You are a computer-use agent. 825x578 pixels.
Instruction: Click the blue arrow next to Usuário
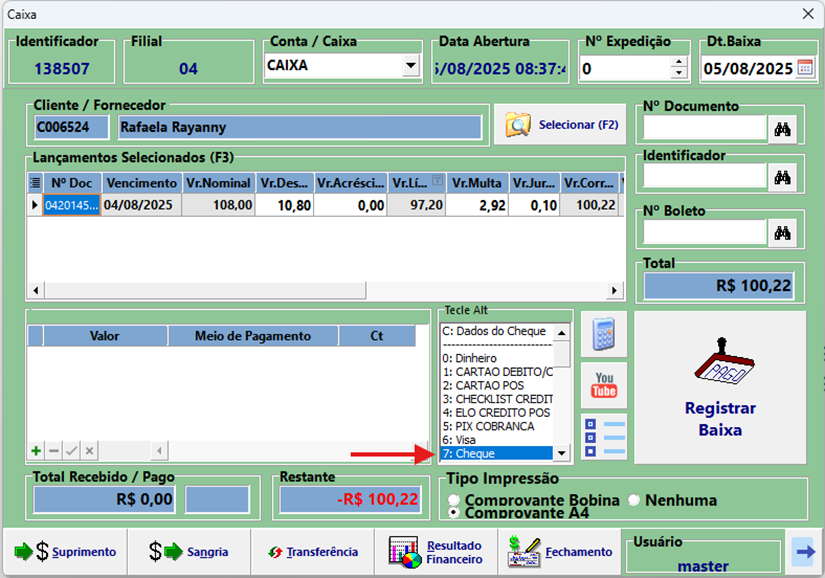coord(805,552)
